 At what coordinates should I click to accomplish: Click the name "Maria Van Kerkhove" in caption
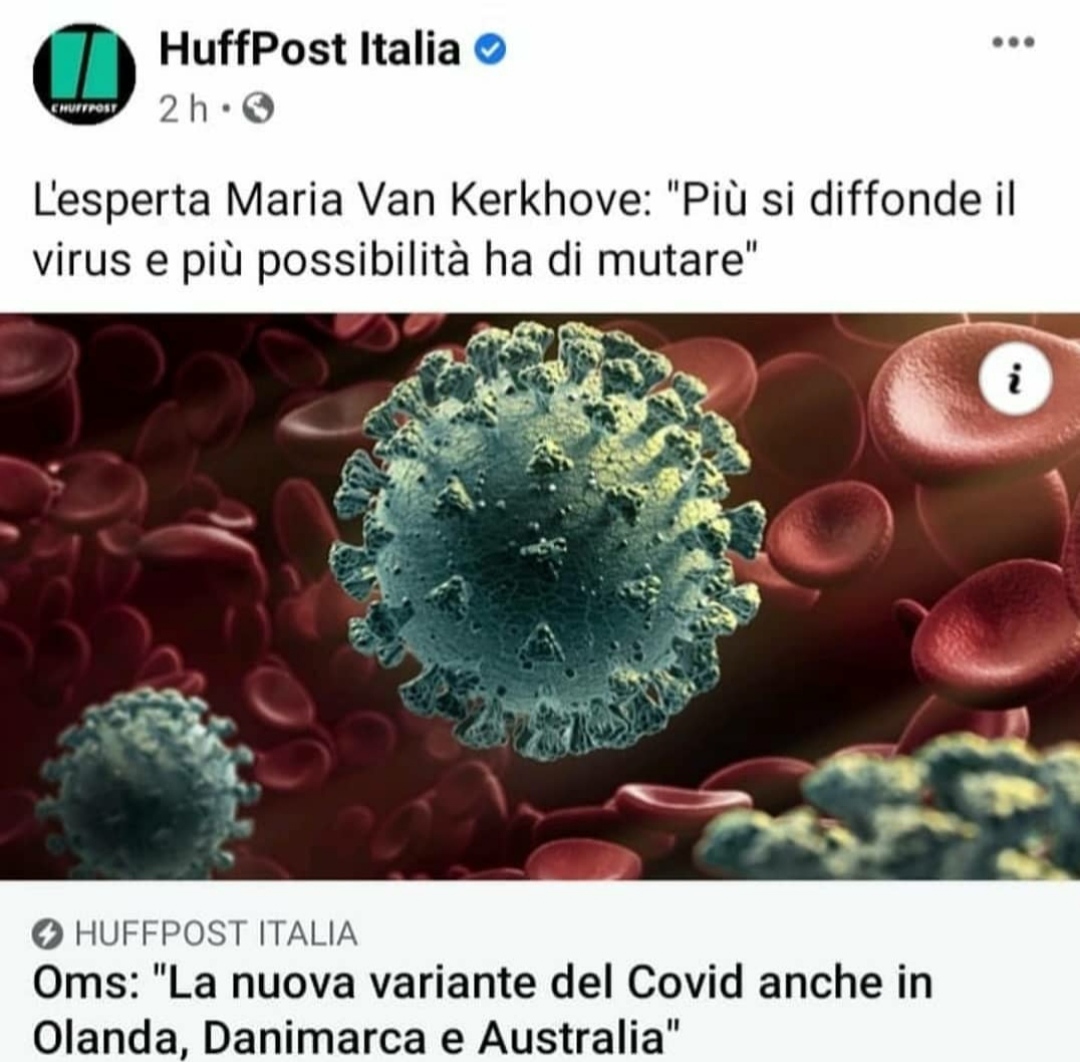437,200
